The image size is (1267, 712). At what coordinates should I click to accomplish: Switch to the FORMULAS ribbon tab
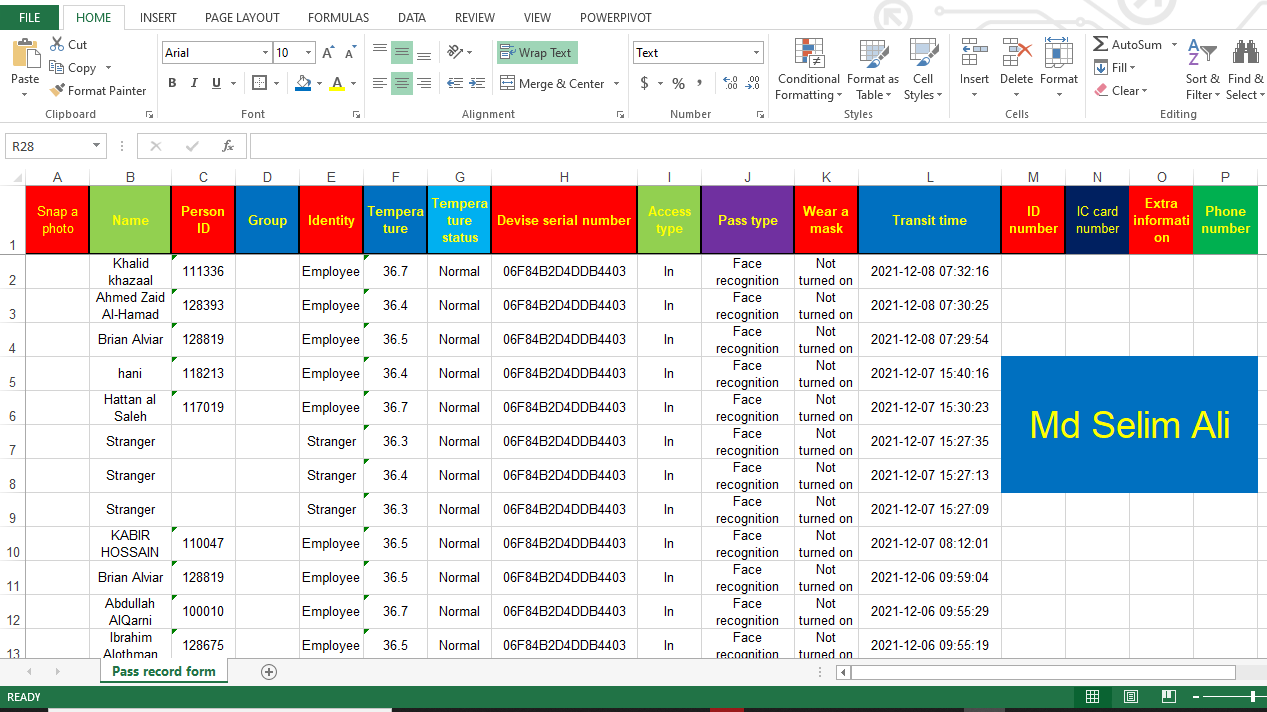point(338,18)
